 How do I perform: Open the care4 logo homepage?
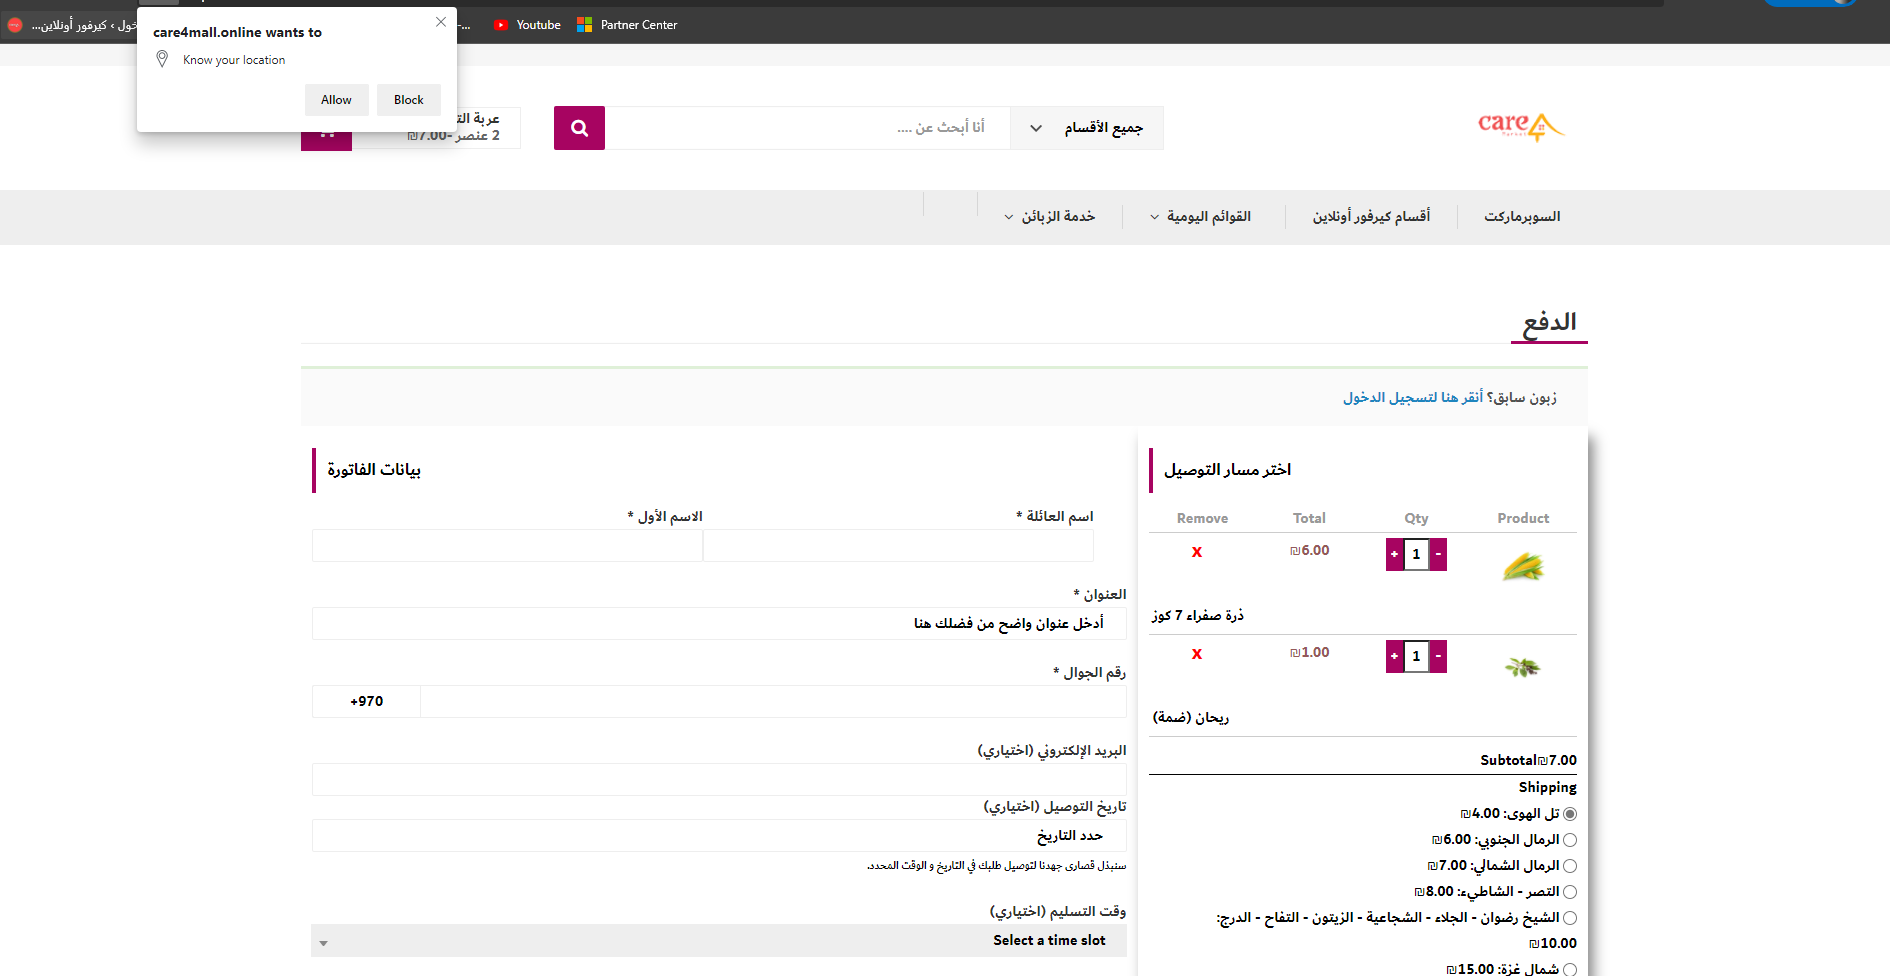tap(1521, 126)
